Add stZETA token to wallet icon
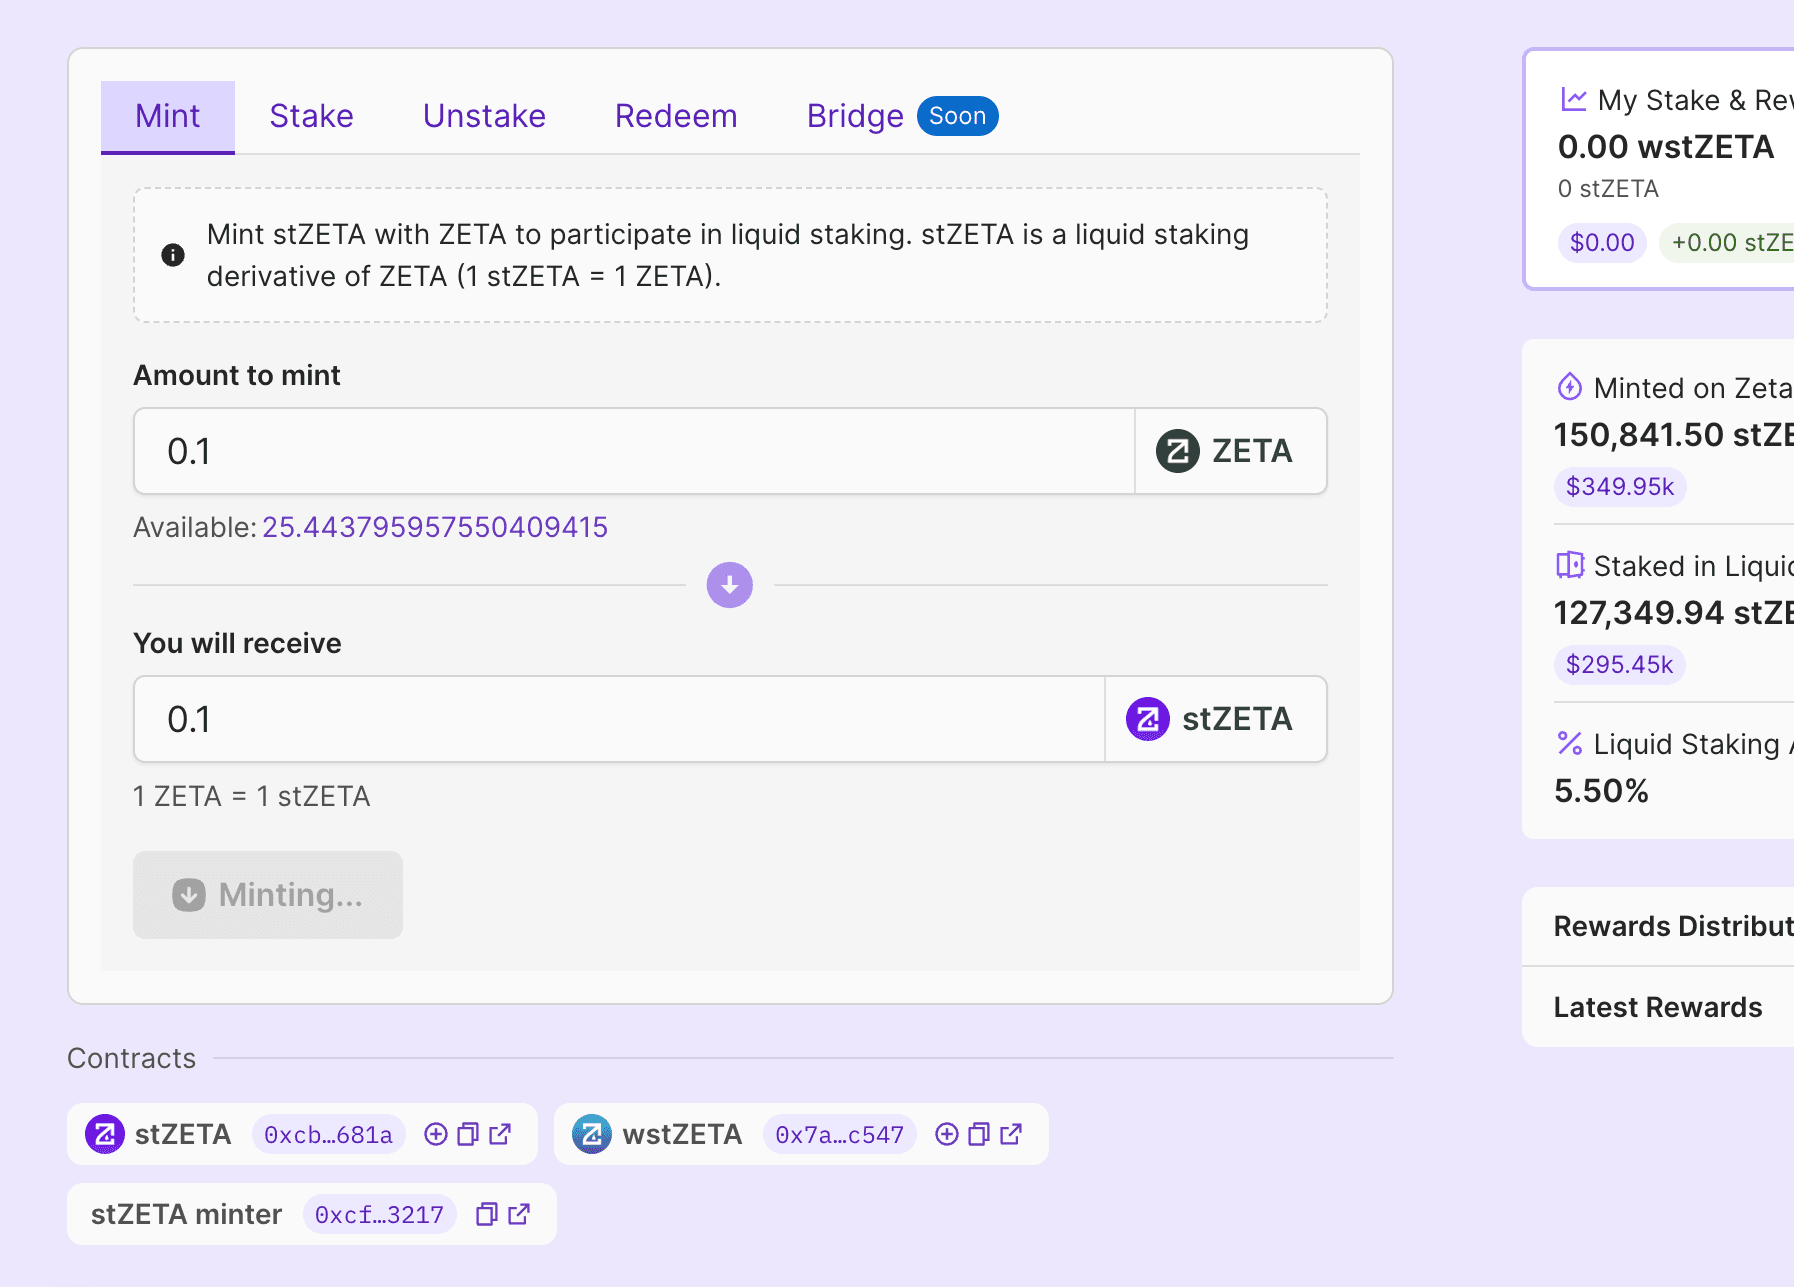Screen dimensions: 1794x1287 436,1134
